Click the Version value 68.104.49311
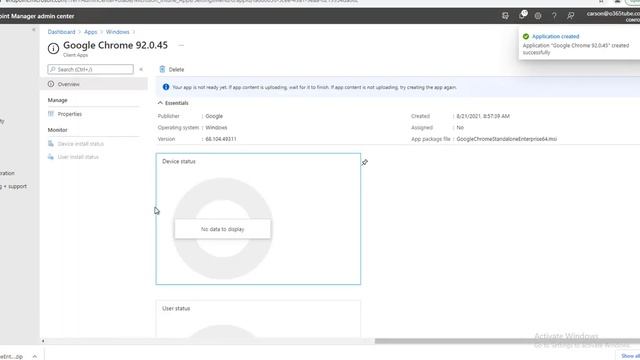Screen dimensions: 640x360 (x=221, y=139)
